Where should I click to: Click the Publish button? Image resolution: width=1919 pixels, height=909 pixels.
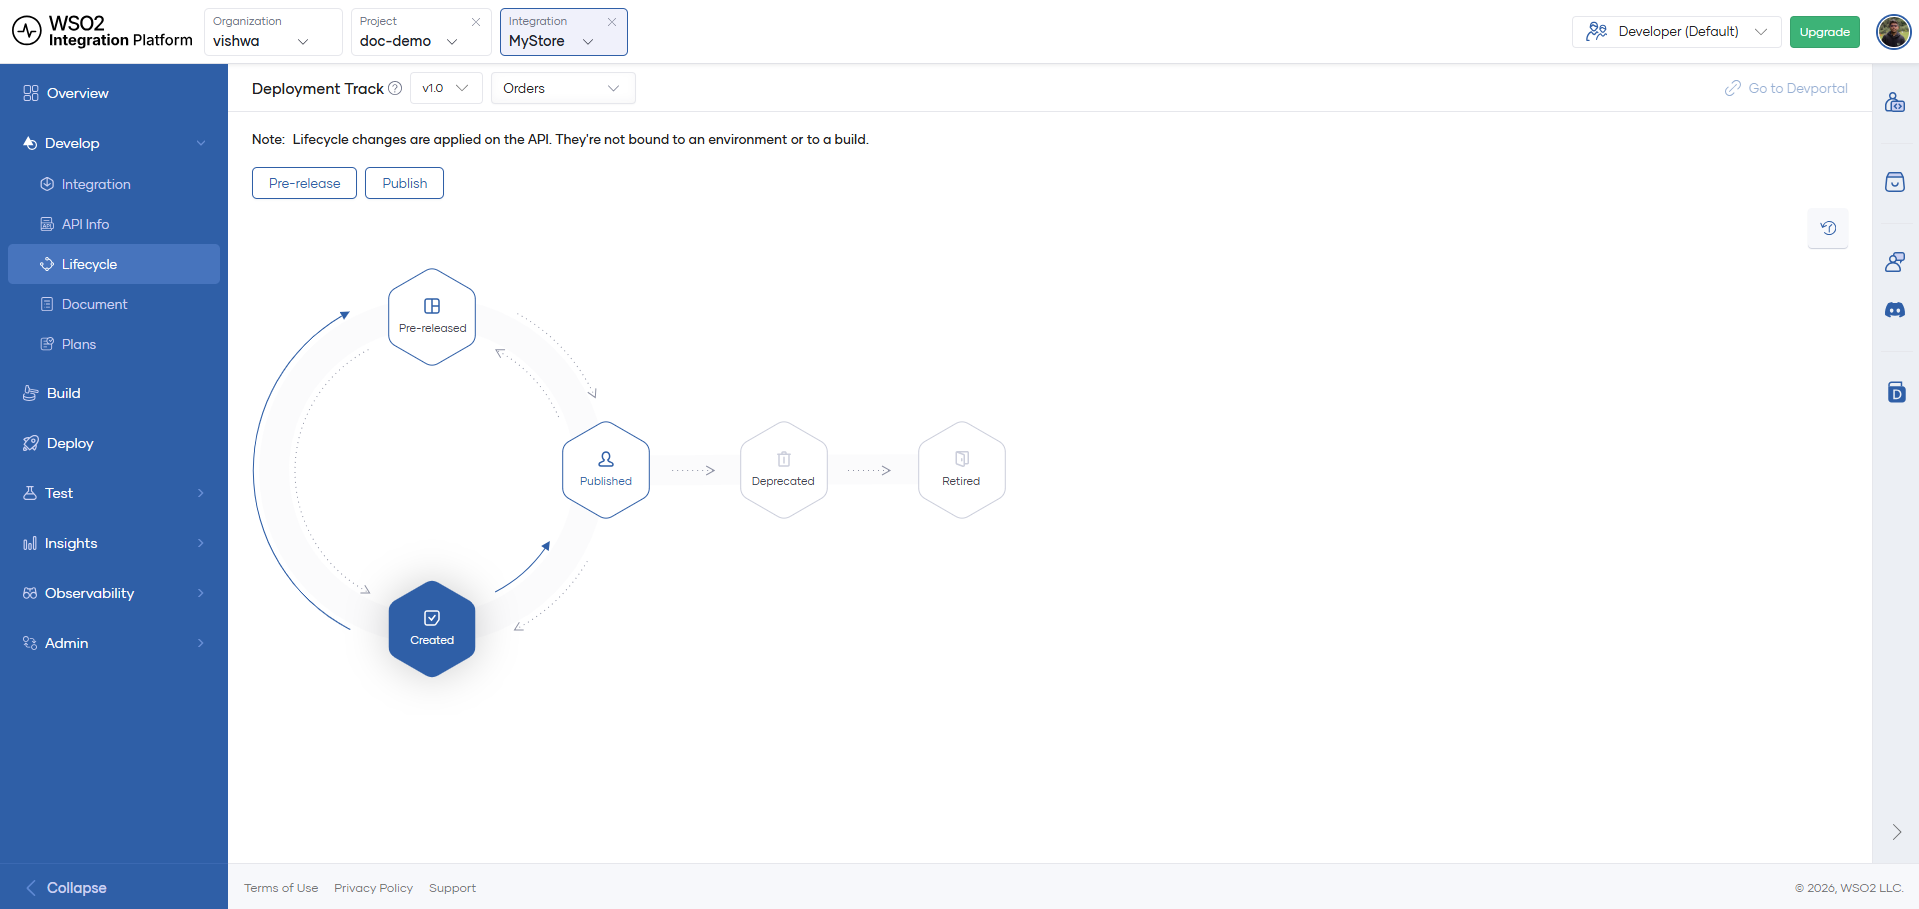pos(404,183)
